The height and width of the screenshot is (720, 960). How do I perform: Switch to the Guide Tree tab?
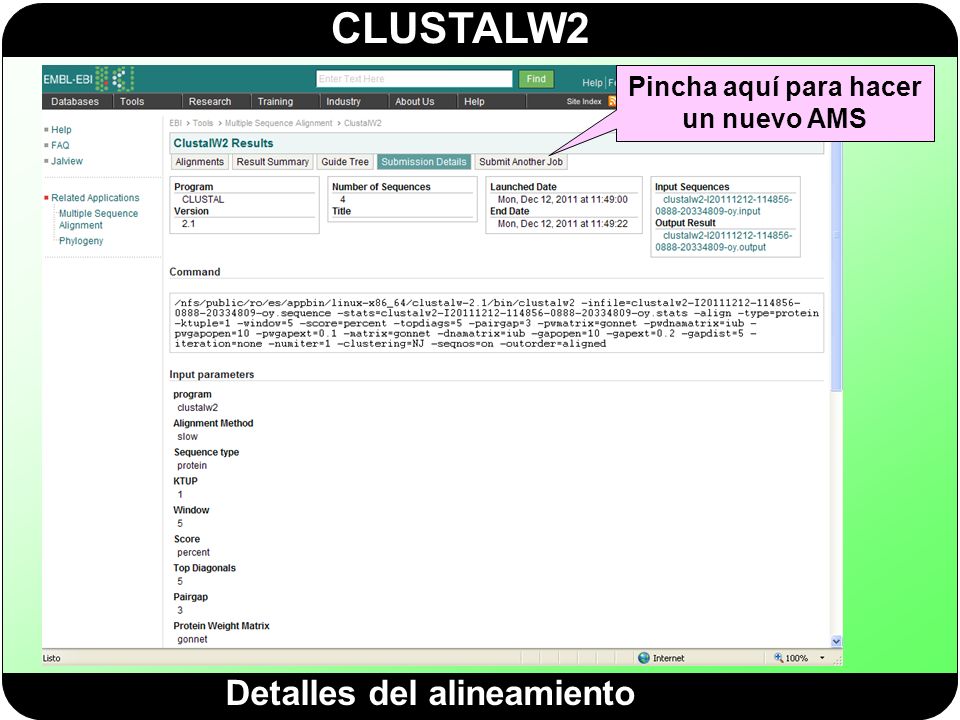pyautogui.click(x=345, y=162)
